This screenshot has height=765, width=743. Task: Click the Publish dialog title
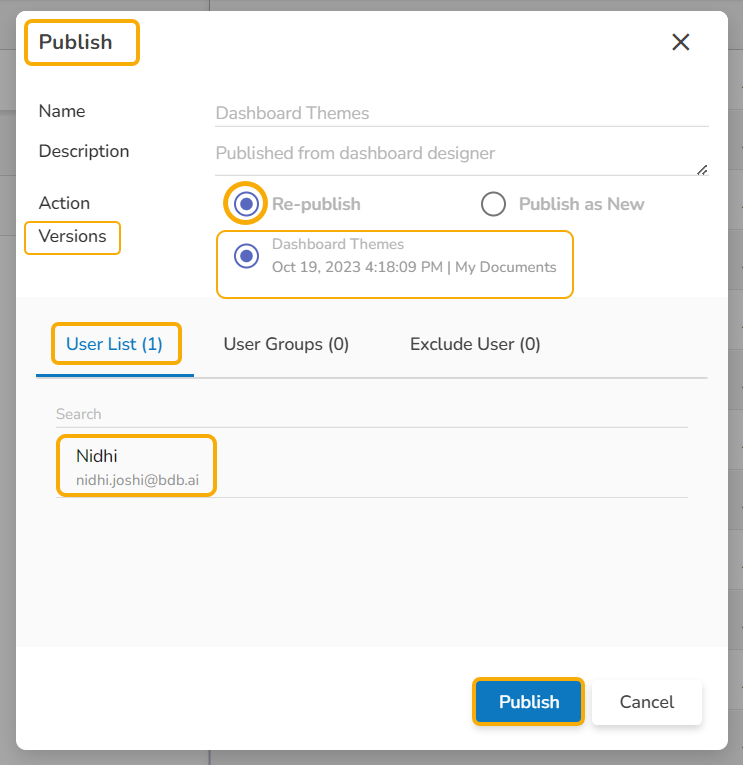(76, 43)
